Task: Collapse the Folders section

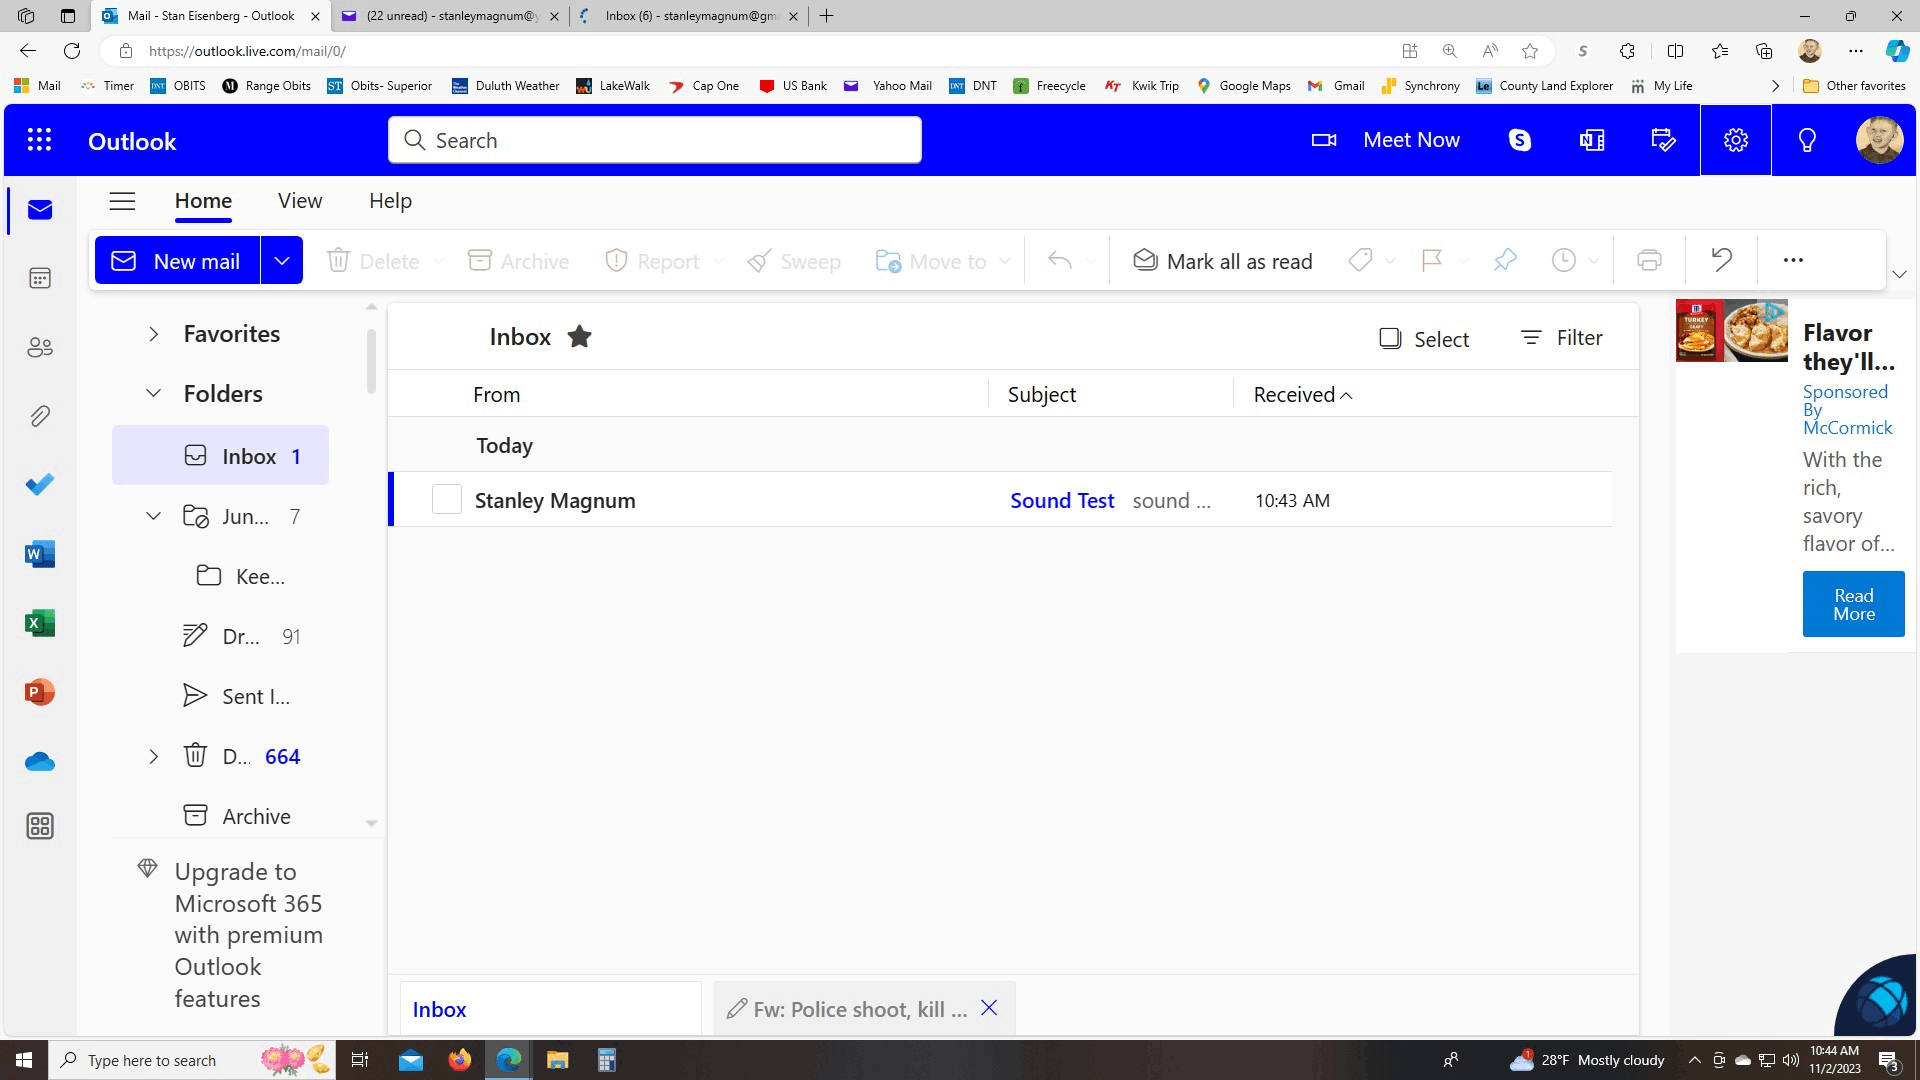Action: [153, 394]
